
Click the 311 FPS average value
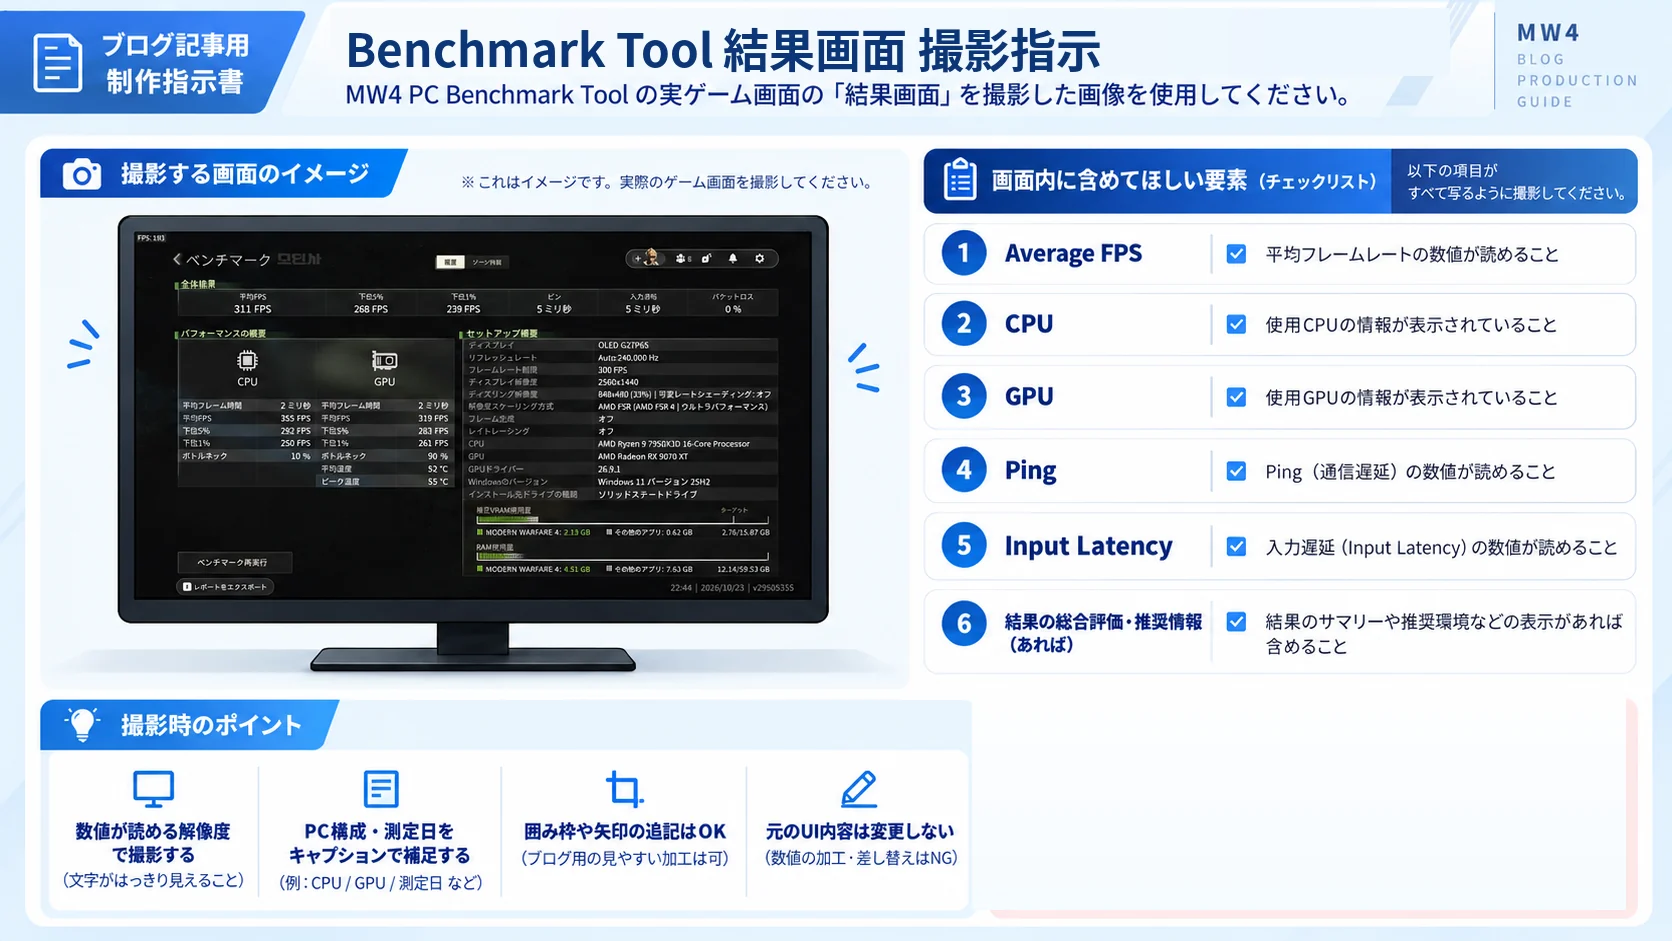(x=253, y=309)
